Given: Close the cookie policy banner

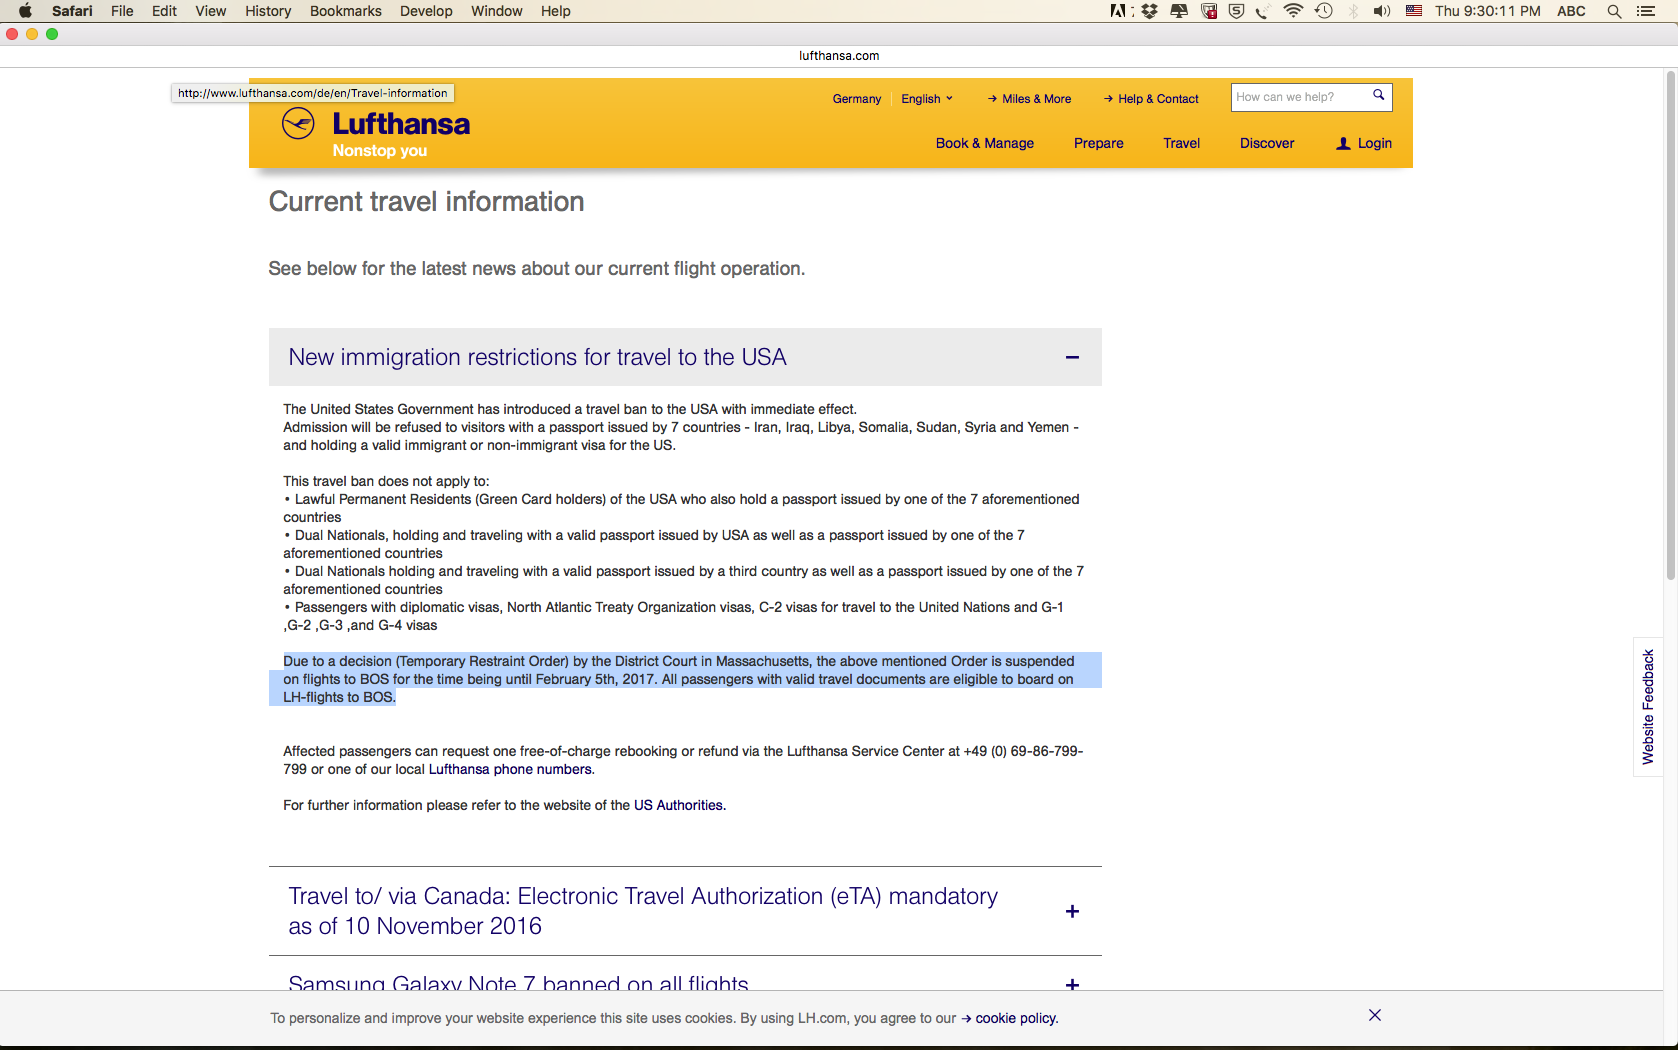Looking at the screenshot, I should (1375, 1015).
